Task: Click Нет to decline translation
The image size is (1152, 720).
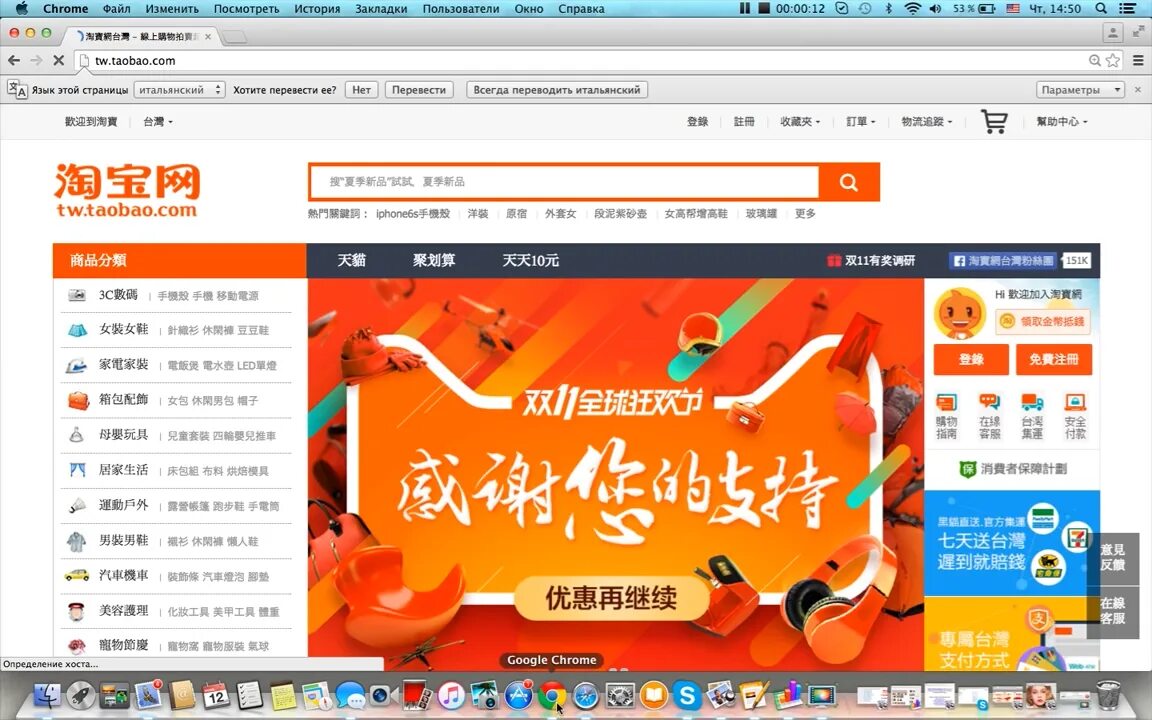Action: tap(361, 90)
